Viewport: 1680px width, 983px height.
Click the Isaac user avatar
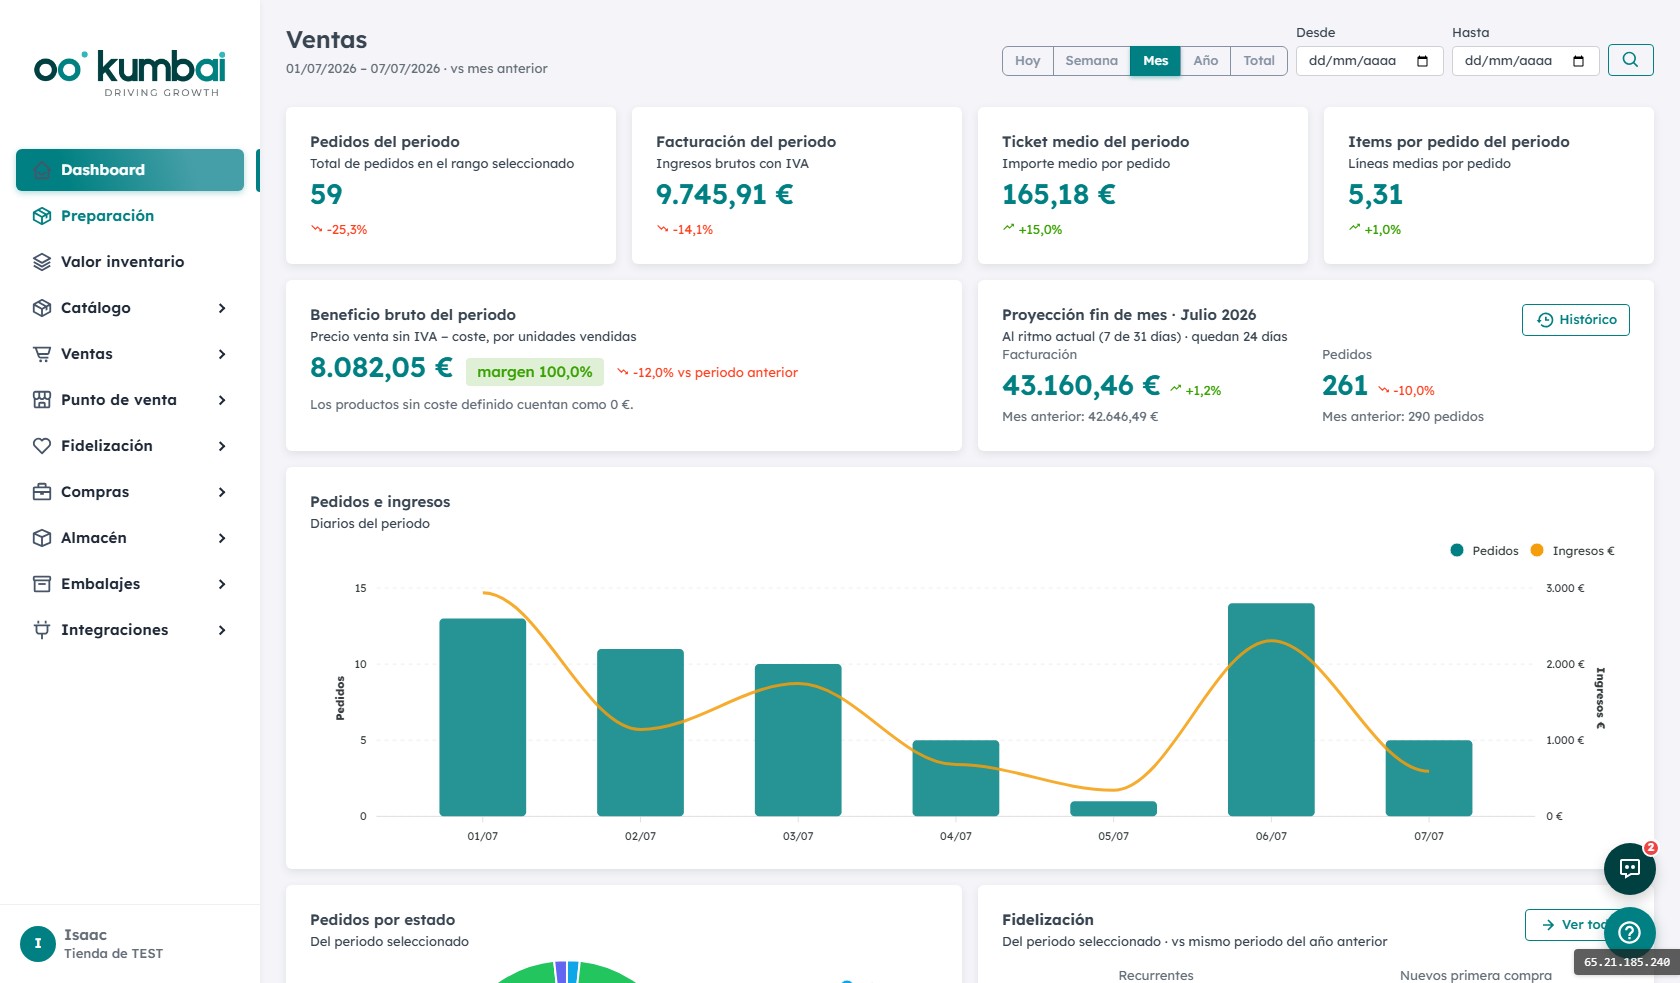(x=38, y=943)
